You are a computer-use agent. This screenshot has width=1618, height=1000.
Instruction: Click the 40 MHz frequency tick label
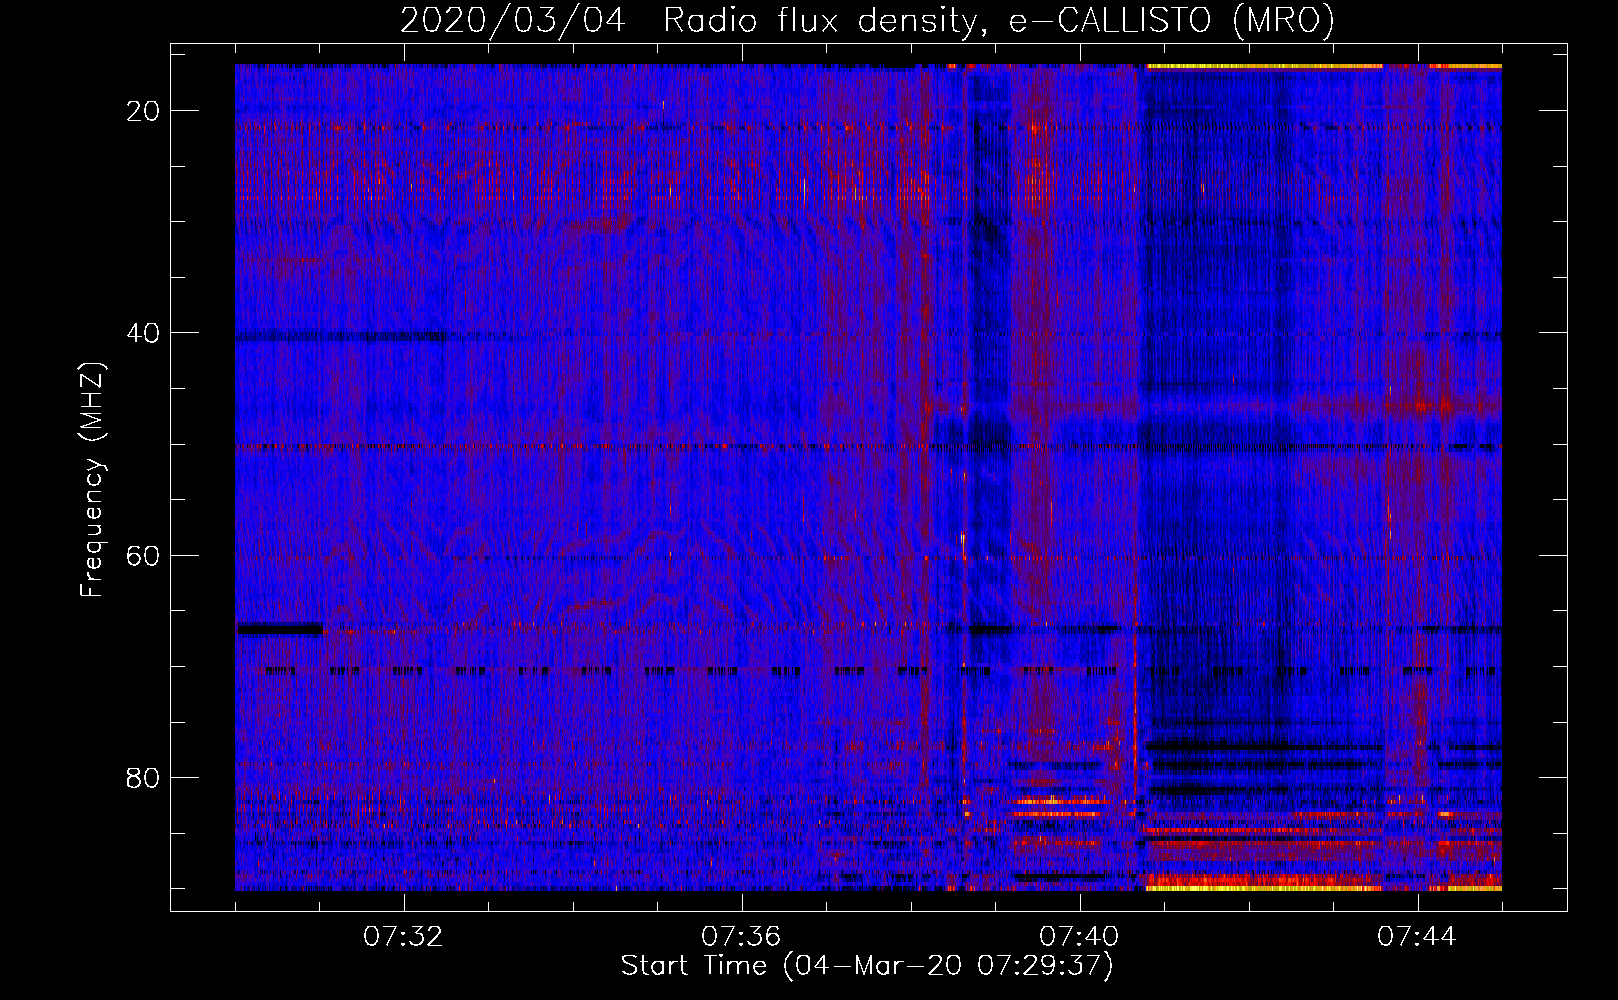143,333
